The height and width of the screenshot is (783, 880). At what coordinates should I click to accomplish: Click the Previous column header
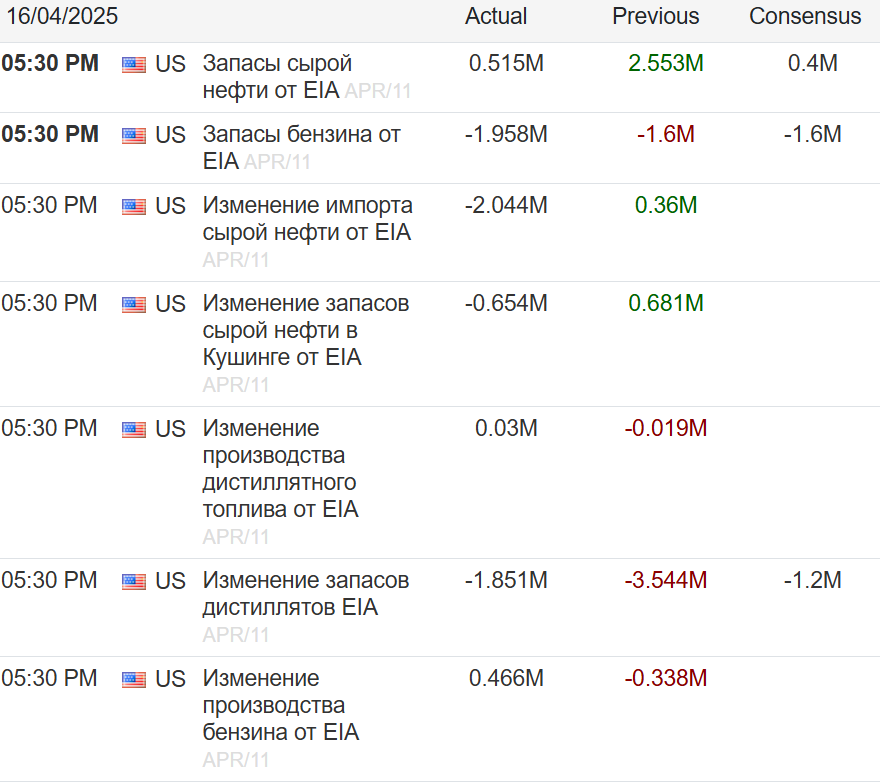(656, 17)
